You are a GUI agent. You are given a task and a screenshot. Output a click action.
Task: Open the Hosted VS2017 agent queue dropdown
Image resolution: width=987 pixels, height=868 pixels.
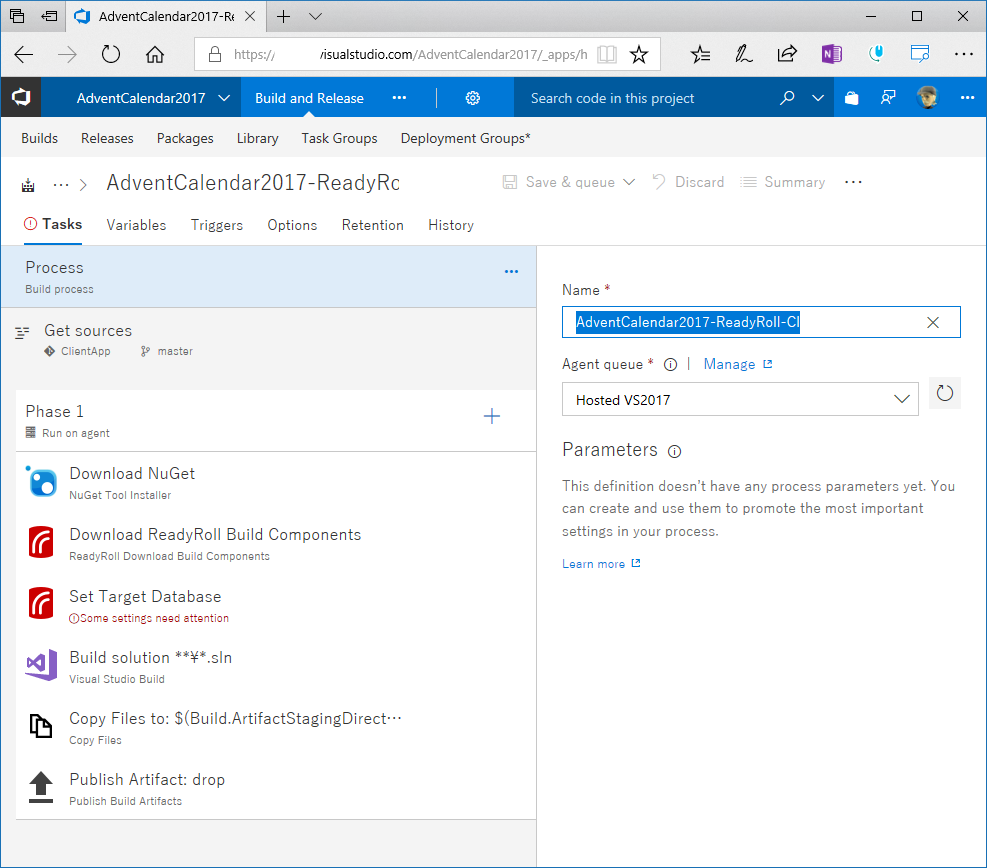click(x=740, y=399)
